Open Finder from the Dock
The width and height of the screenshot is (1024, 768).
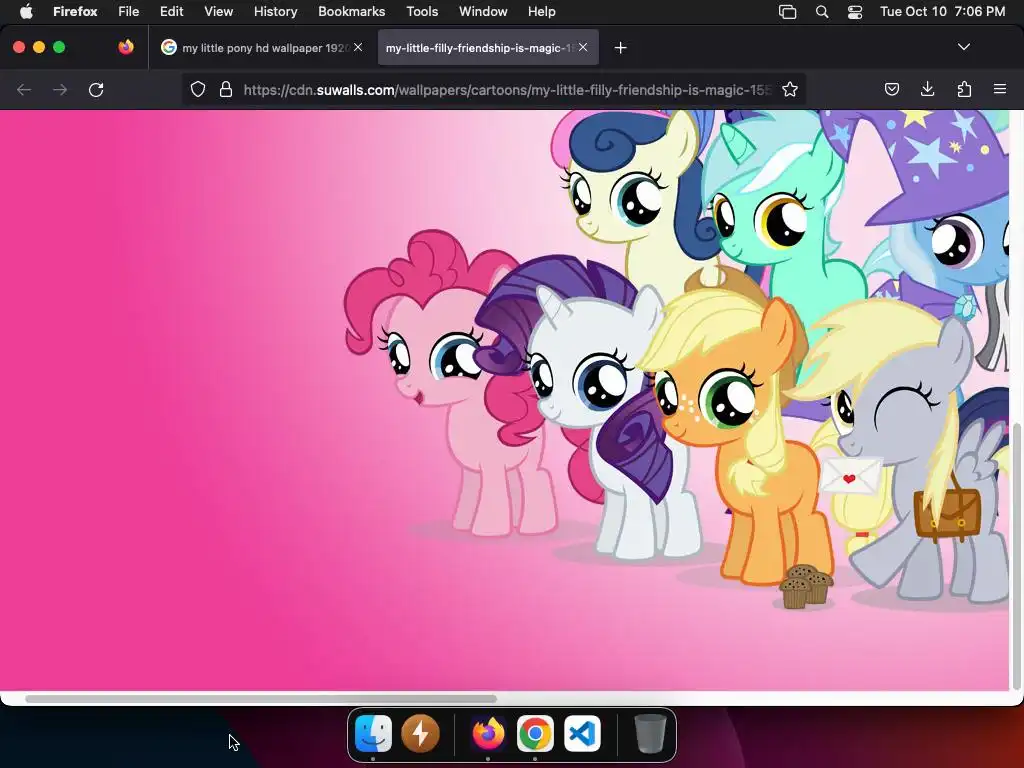pyautogui.click(x=374, y=733)
